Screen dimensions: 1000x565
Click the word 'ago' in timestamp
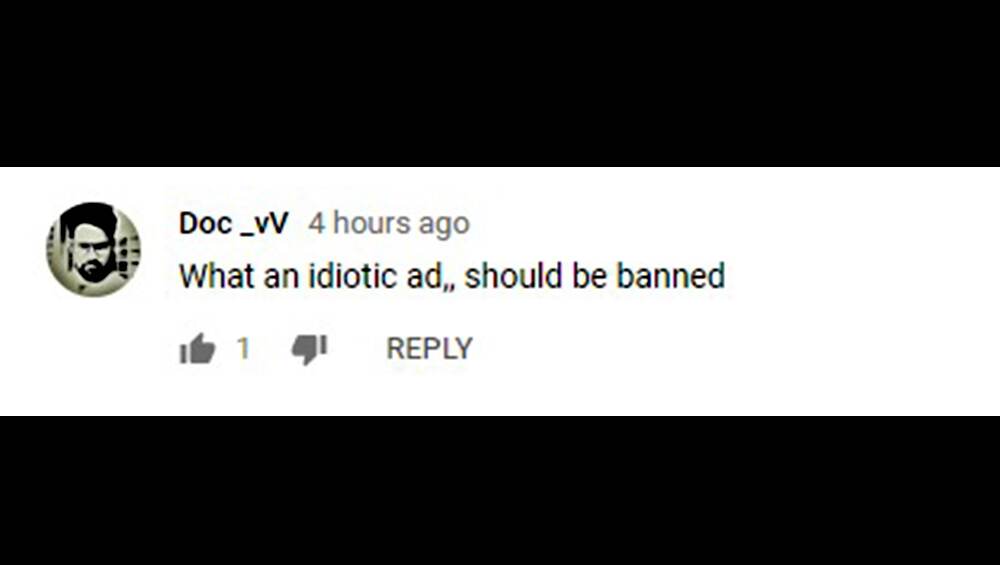(444, 226)
